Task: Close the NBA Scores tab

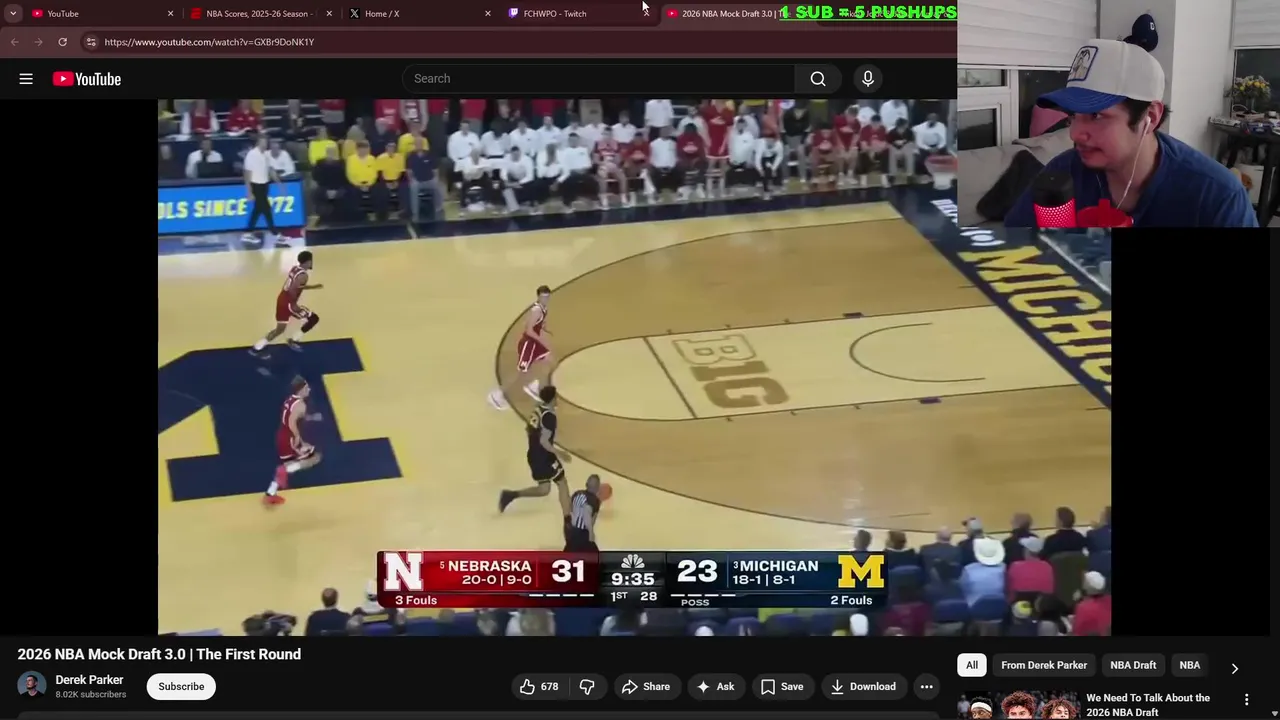Action: pos(328,14)
